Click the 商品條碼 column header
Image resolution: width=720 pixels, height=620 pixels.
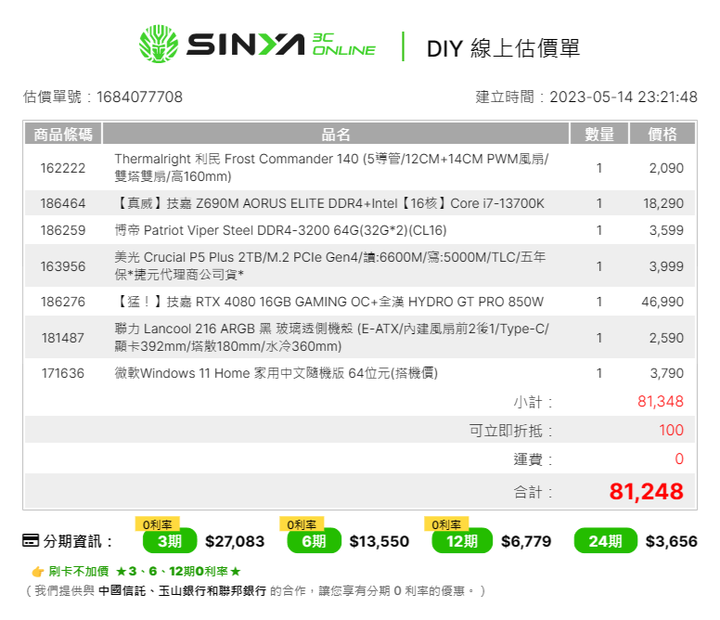click(63, 134)
